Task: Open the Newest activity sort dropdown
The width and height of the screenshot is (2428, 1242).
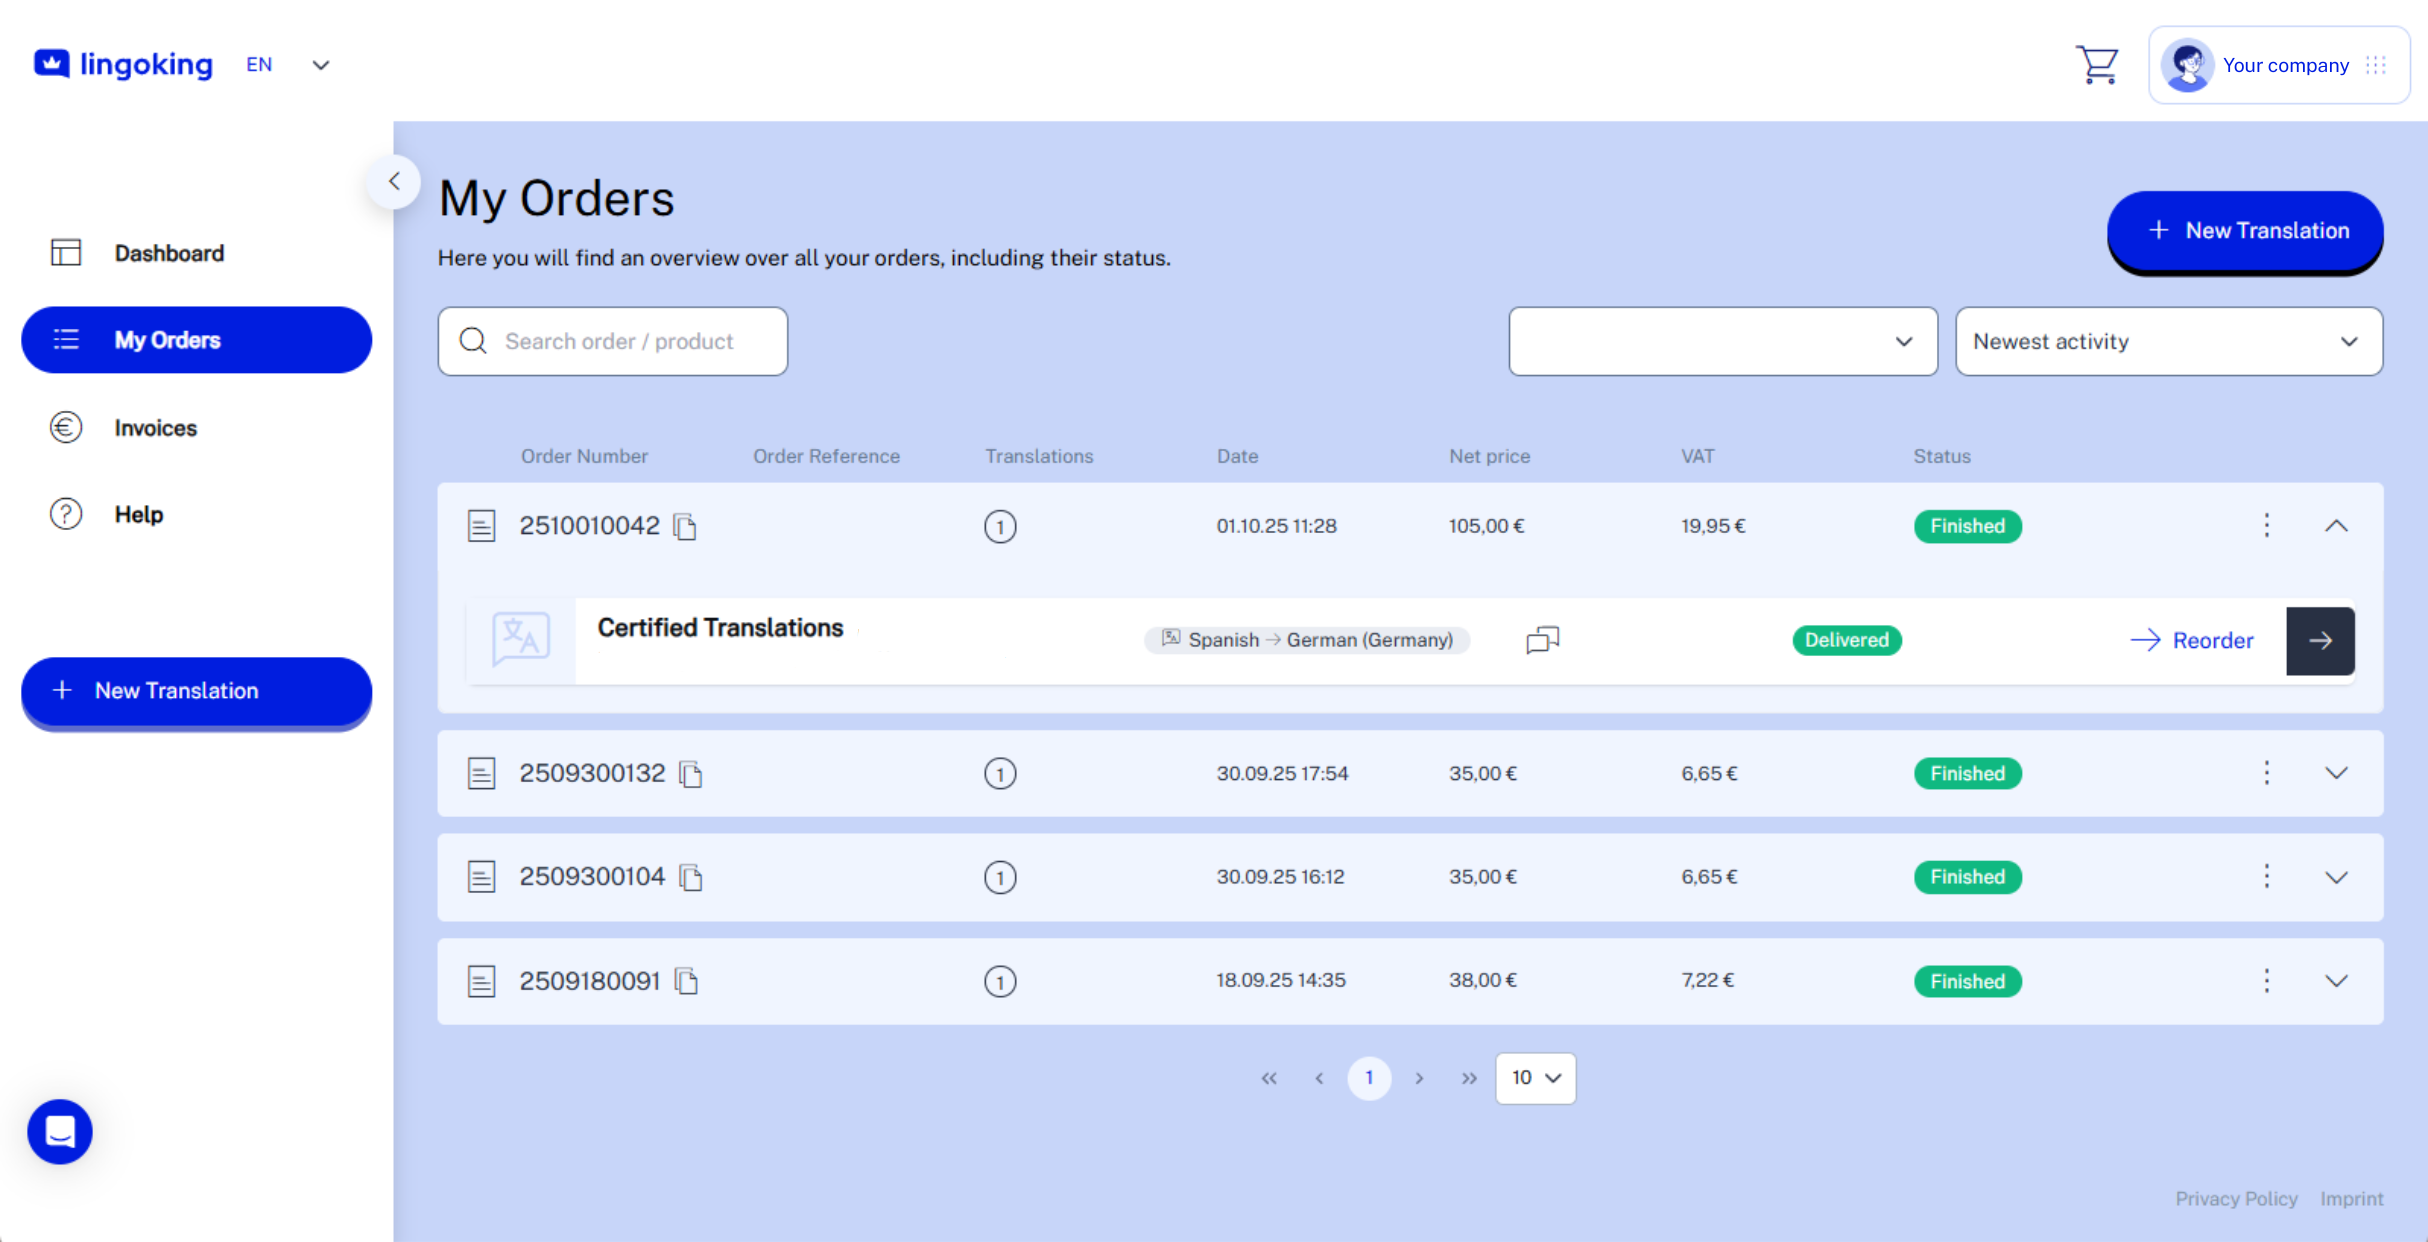Action: pos(2168,341)
